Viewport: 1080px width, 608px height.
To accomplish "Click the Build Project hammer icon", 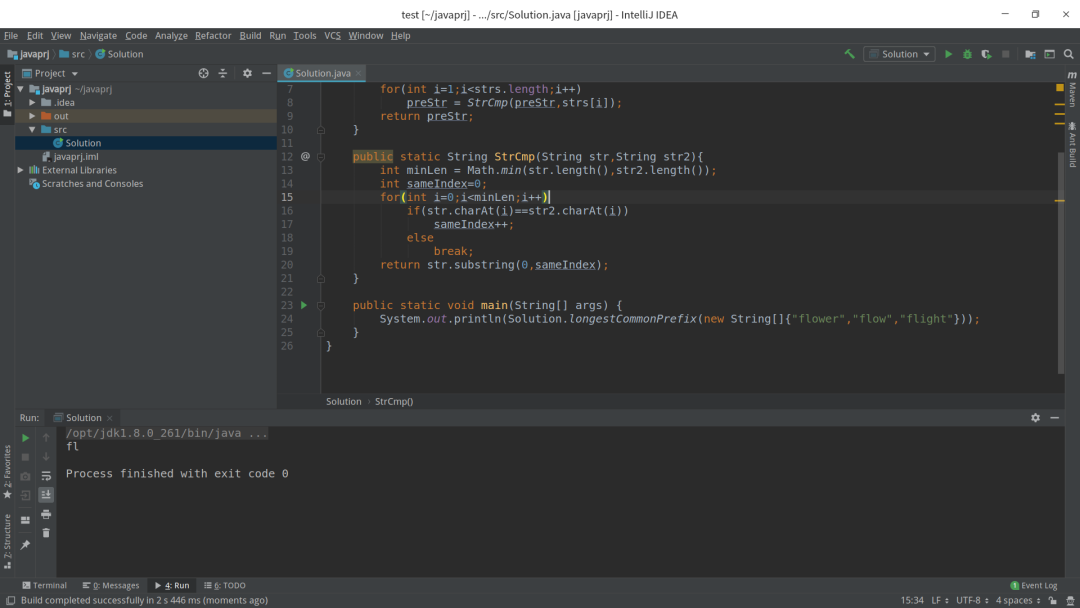I will point(849,54).
